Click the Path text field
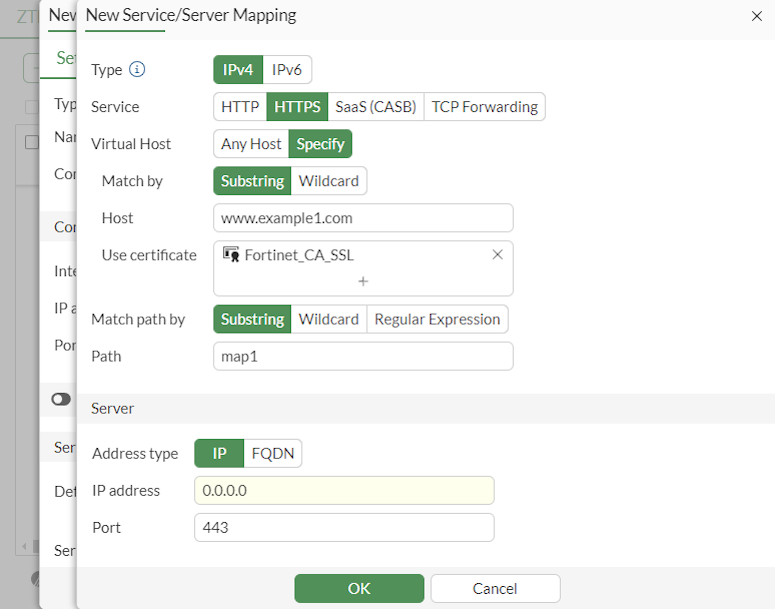 coord(363,356)
